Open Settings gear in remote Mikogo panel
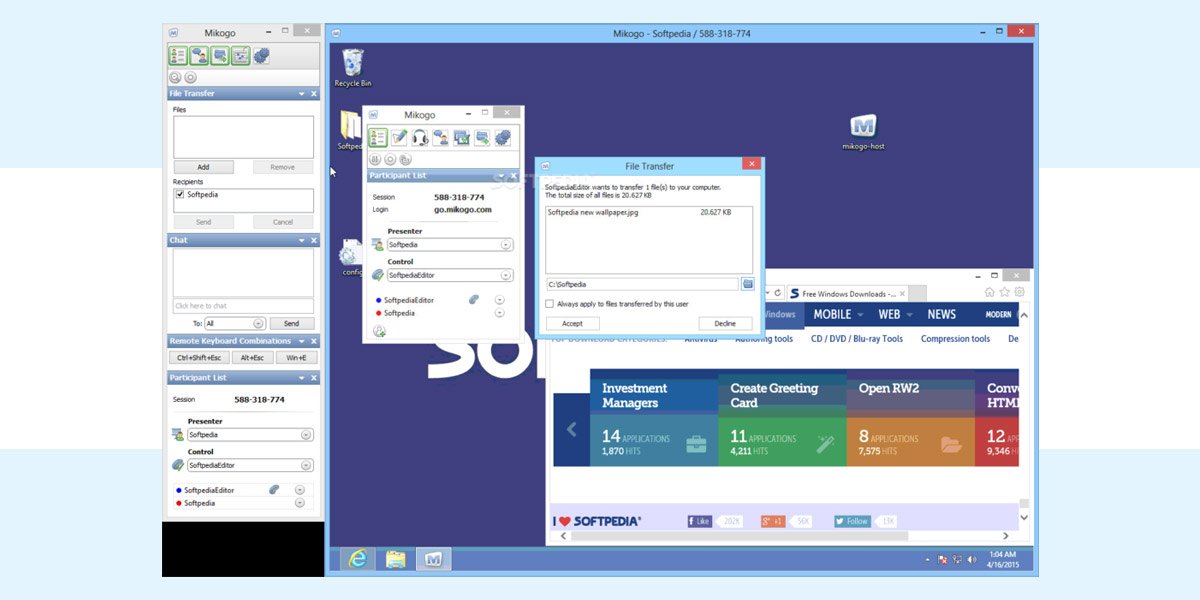The image size is (1200, 600). pyautogui.click(x=502, y=138)
